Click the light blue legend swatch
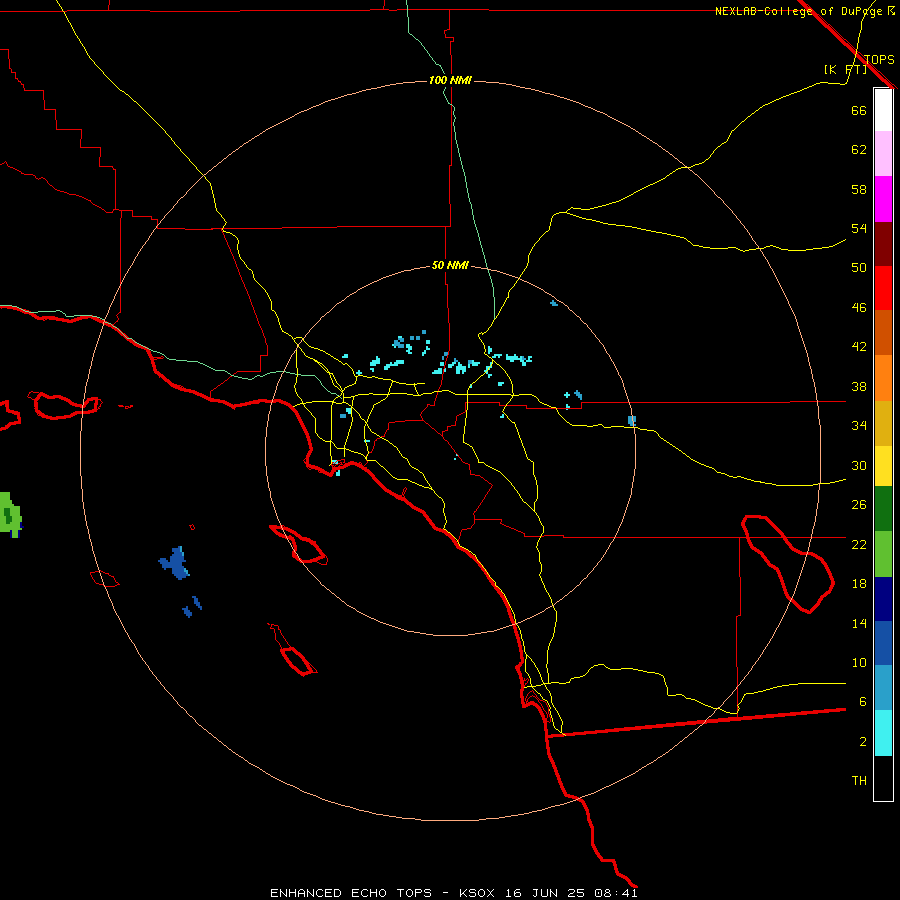 click(x=883, y=688)
